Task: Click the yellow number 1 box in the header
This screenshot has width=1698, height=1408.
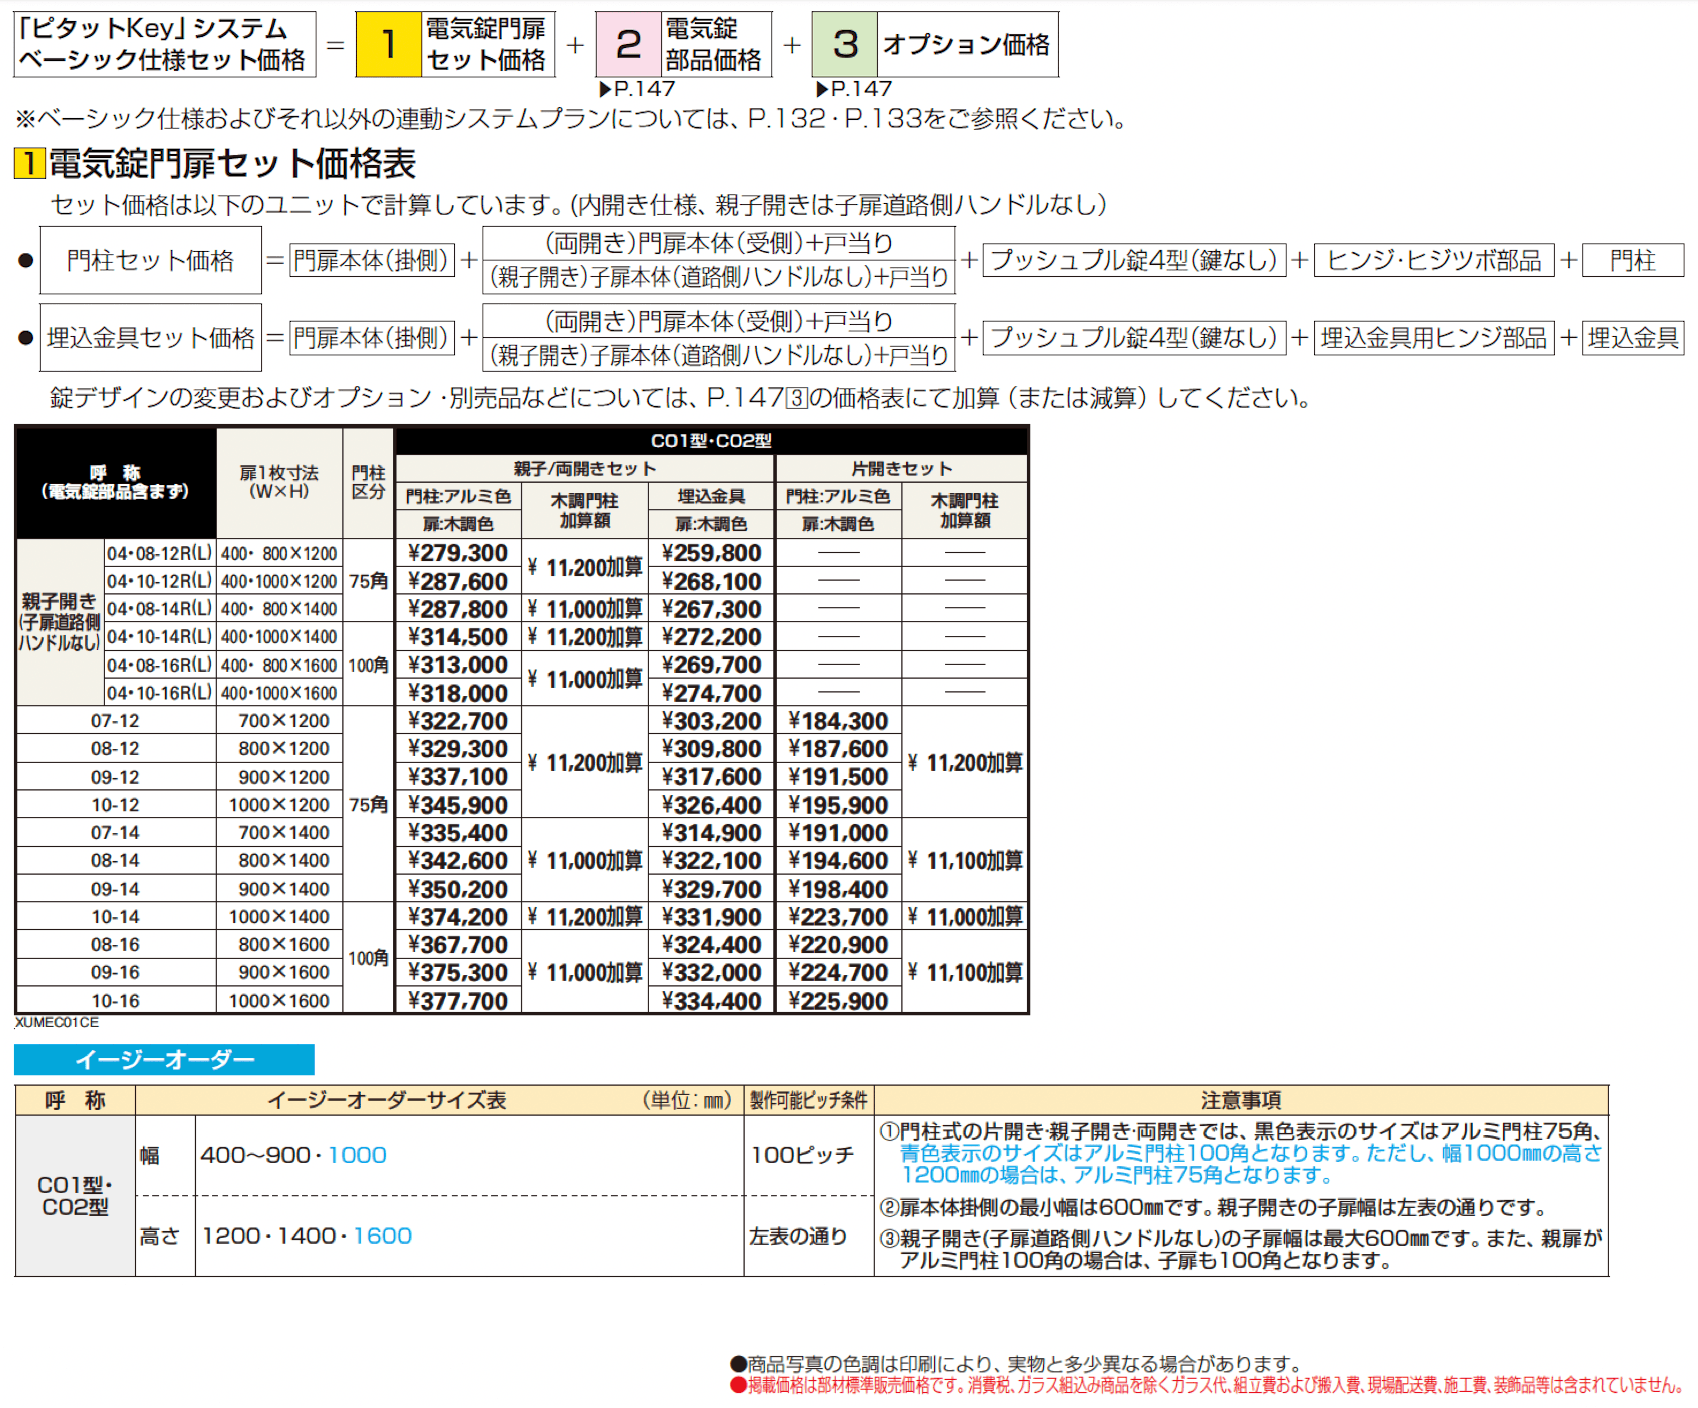Action: tap(388, 45)
